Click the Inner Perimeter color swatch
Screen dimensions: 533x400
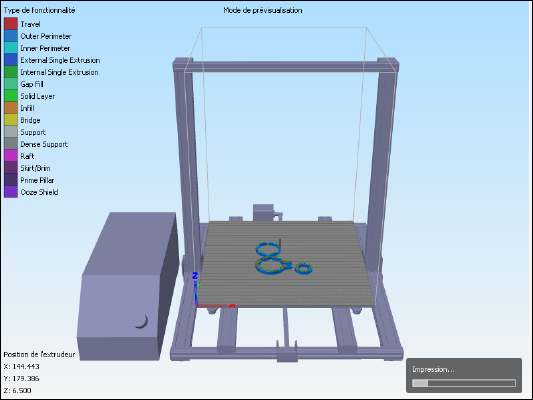click(x=11, y=48)
